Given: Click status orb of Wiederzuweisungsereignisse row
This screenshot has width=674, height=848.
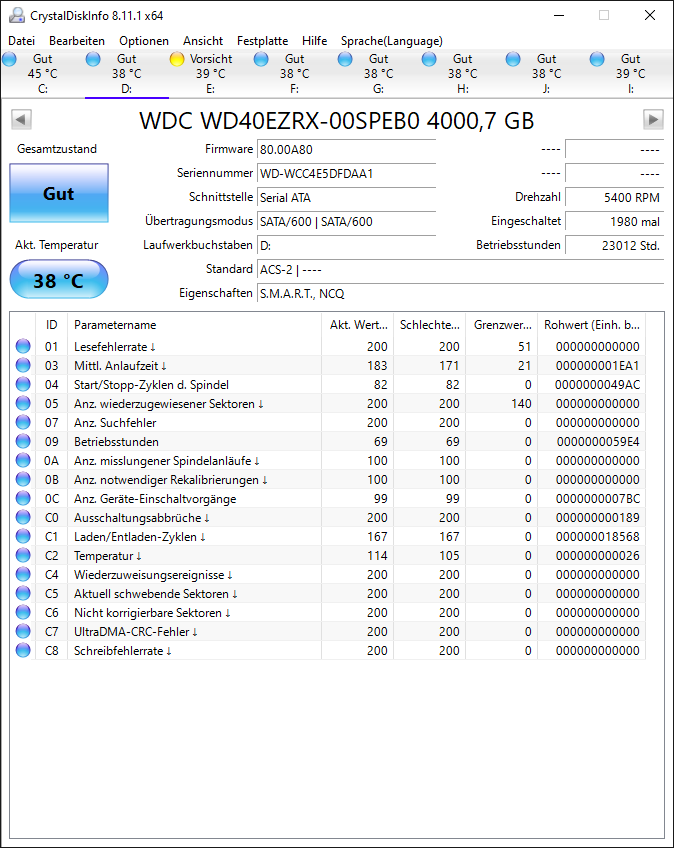Looking at the screenshot, I should 23,574.
